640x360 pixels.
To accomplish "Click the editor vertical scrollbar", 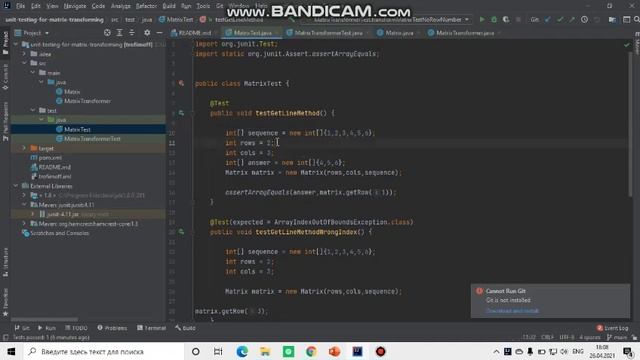I will pos(631,124).
